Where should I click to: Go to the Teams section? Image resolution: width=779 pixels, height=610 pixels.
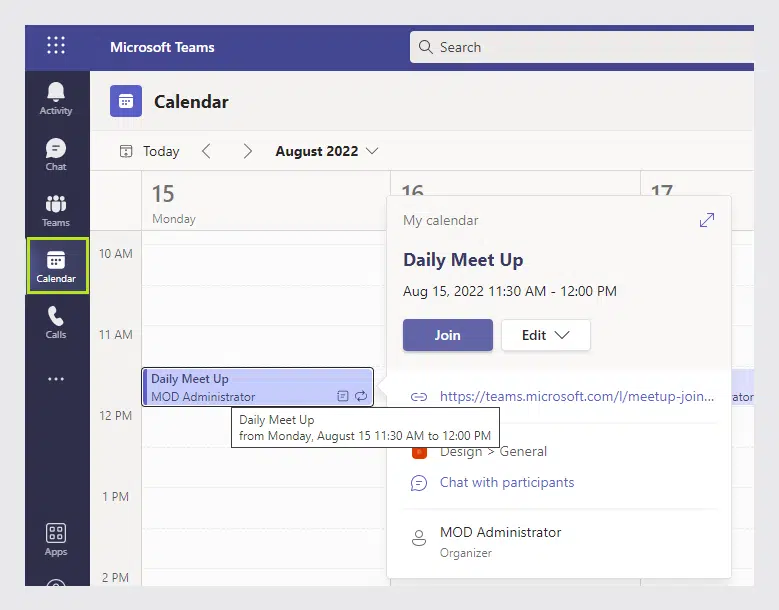56,211
